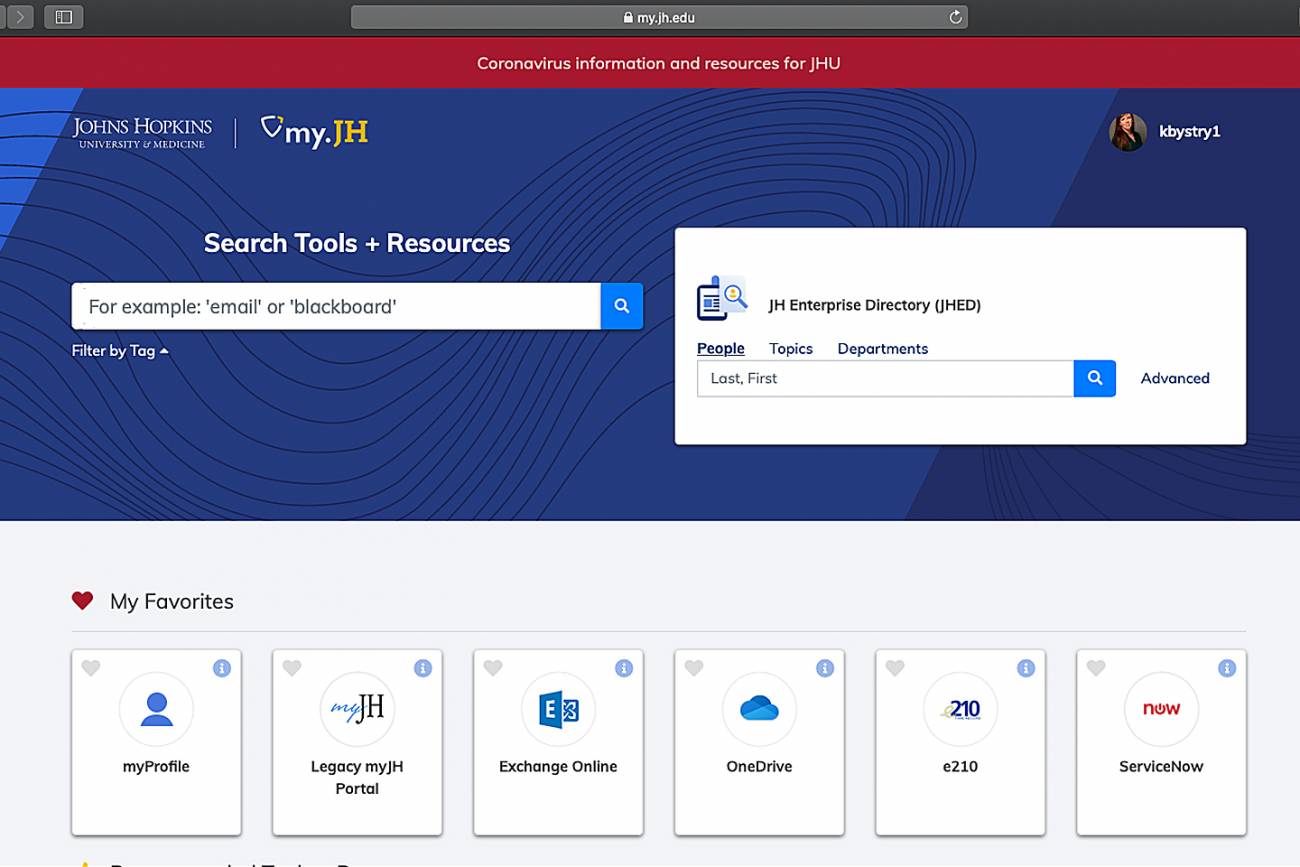Viewport: 1300px width, 867px height.
Task: Click the kbystry1 profile picture
Action: point(1128,131)
